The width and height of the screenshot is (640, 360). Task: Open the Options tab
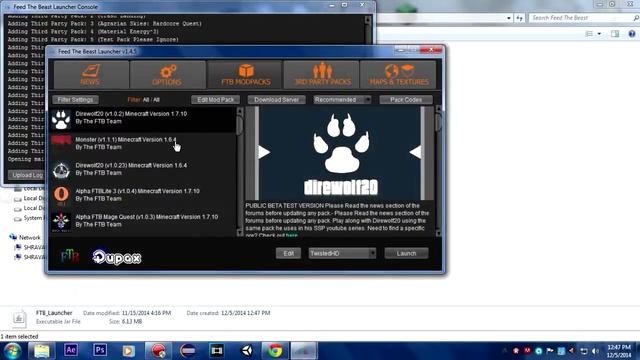click(168, 74)
